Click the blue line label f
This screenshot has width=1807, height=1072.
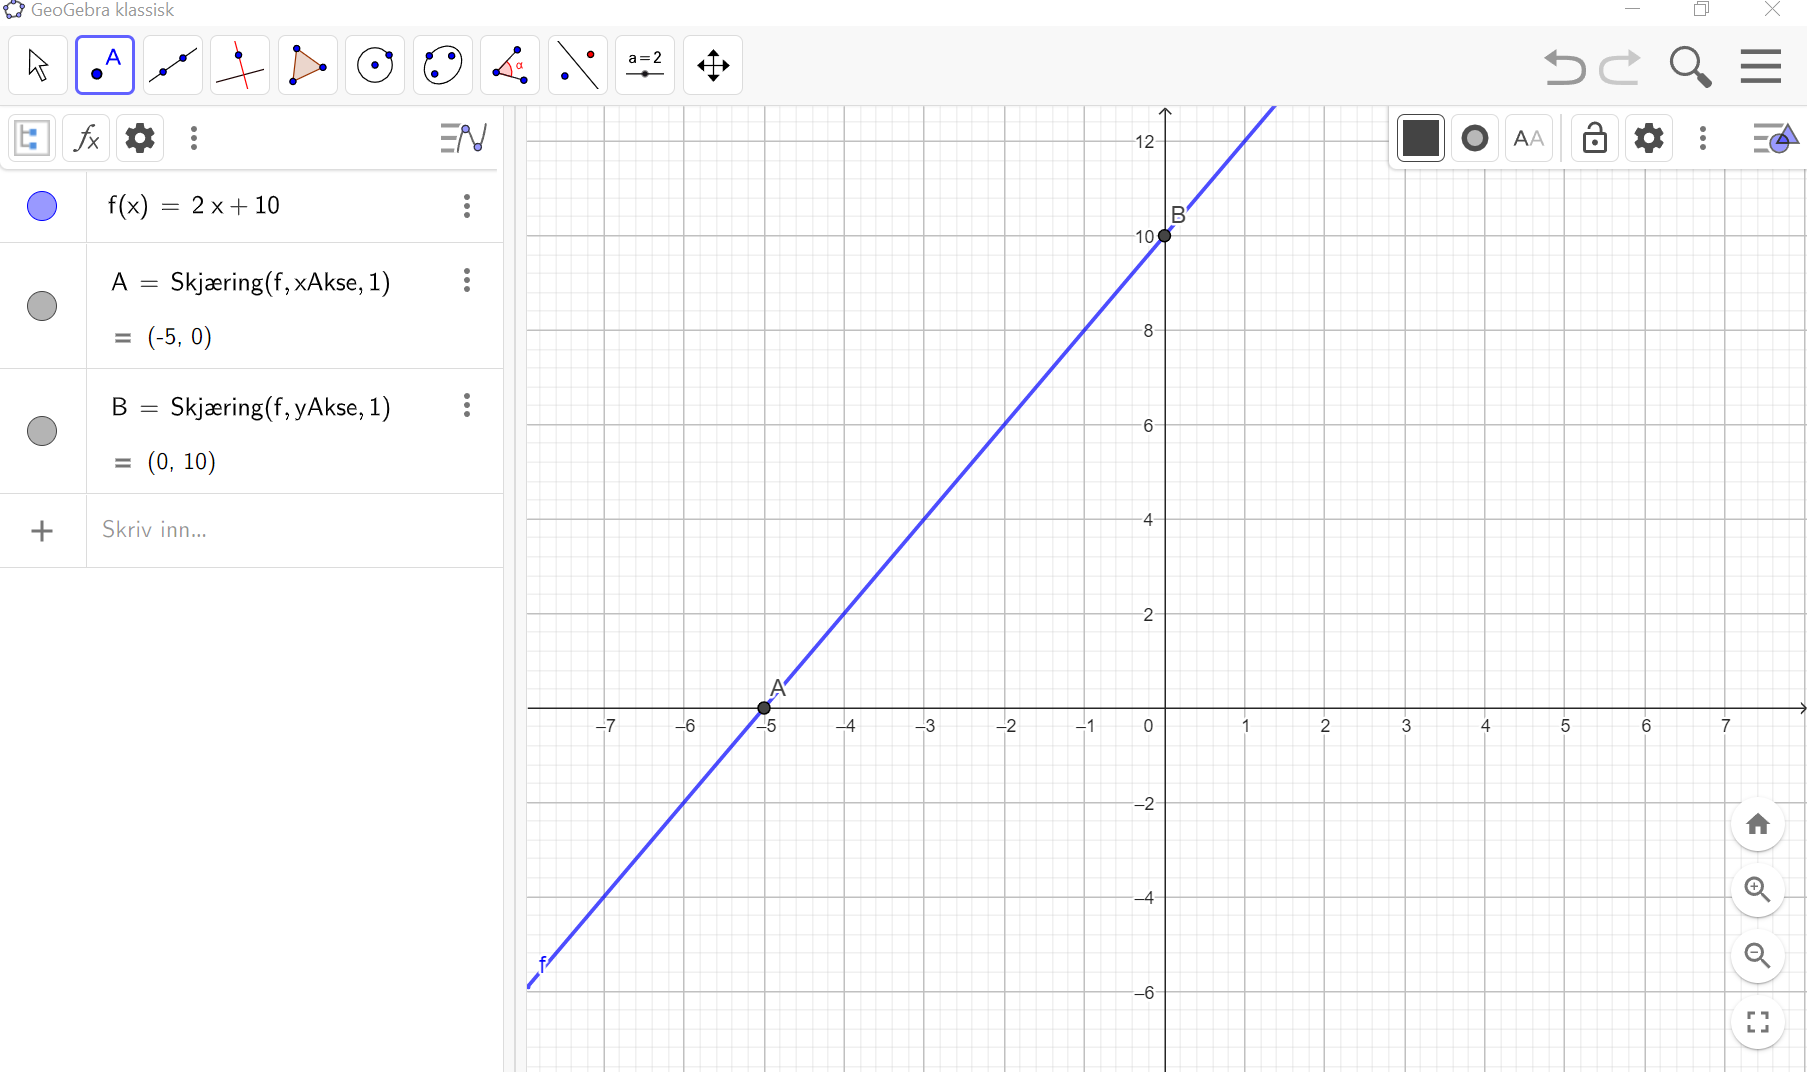(x=542, y=964)
